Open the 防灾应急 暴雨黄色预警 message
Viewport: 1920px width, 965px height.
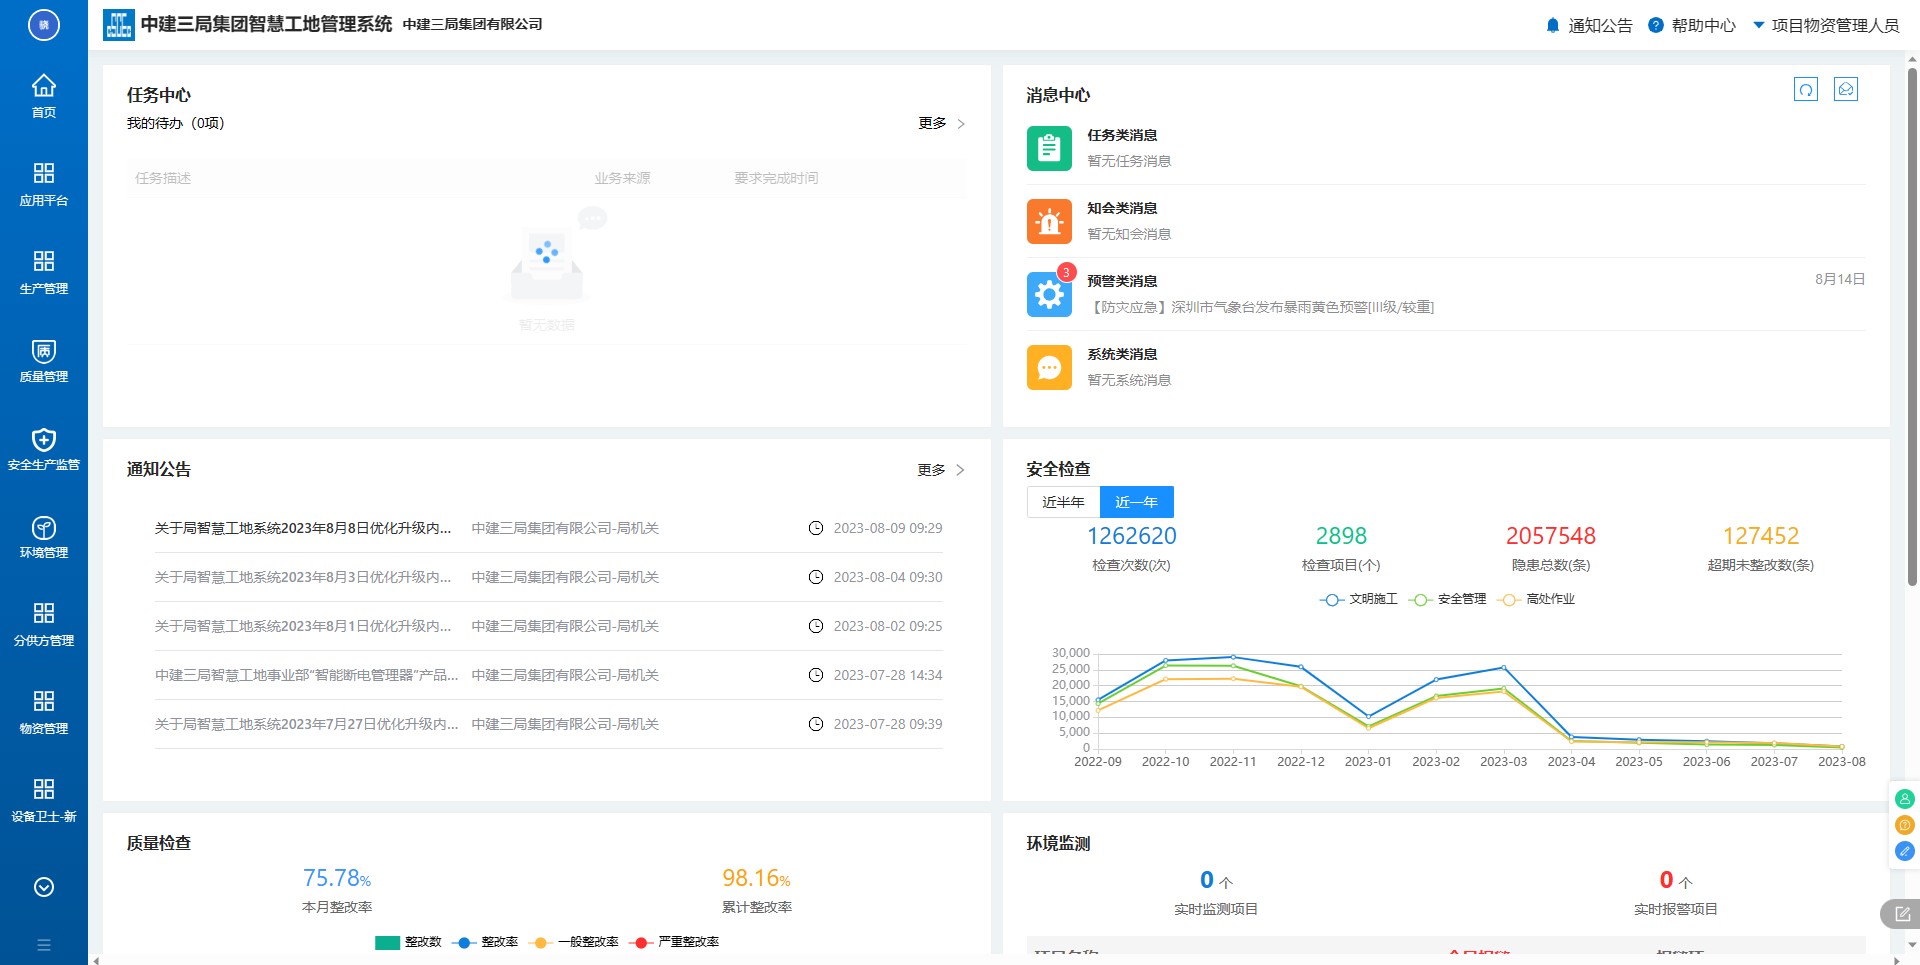pos(1260,307)
